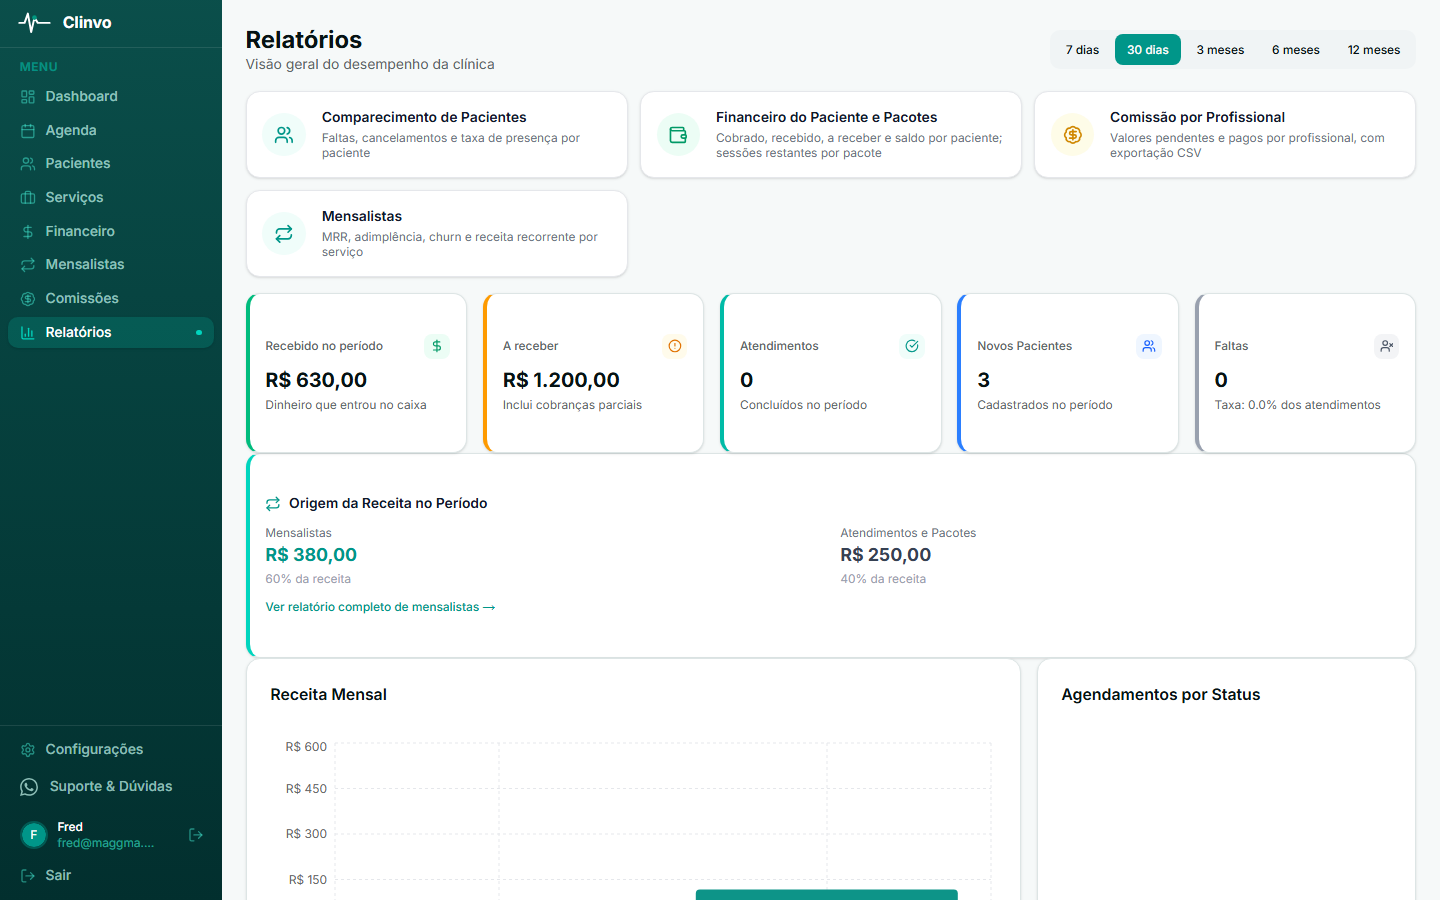Open Comissões from the sidebar
The image size is (1440, 900).
pos(111,299)
